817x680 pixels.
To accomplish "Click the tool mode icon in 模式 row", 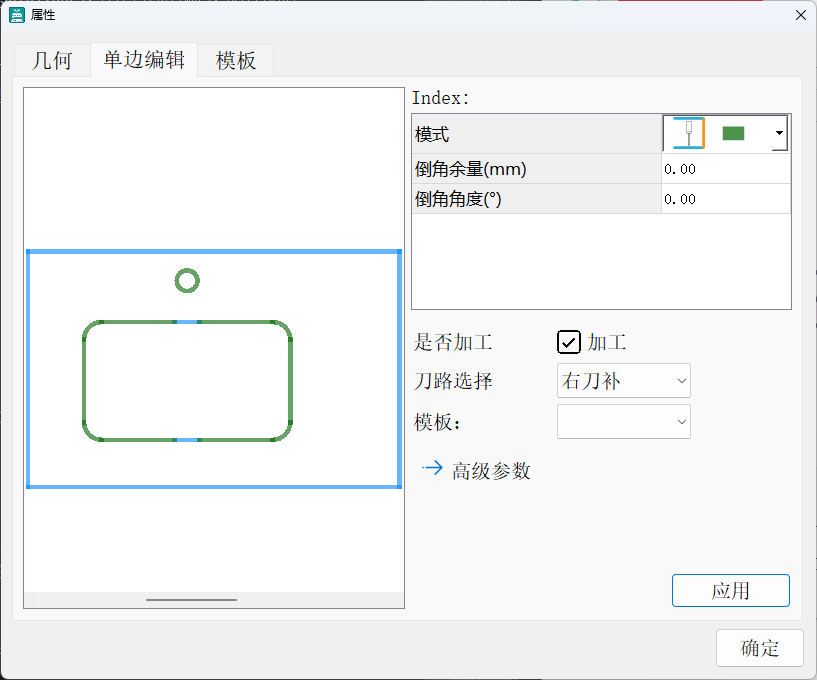I will pyautogui.click(x=686, y=133).
